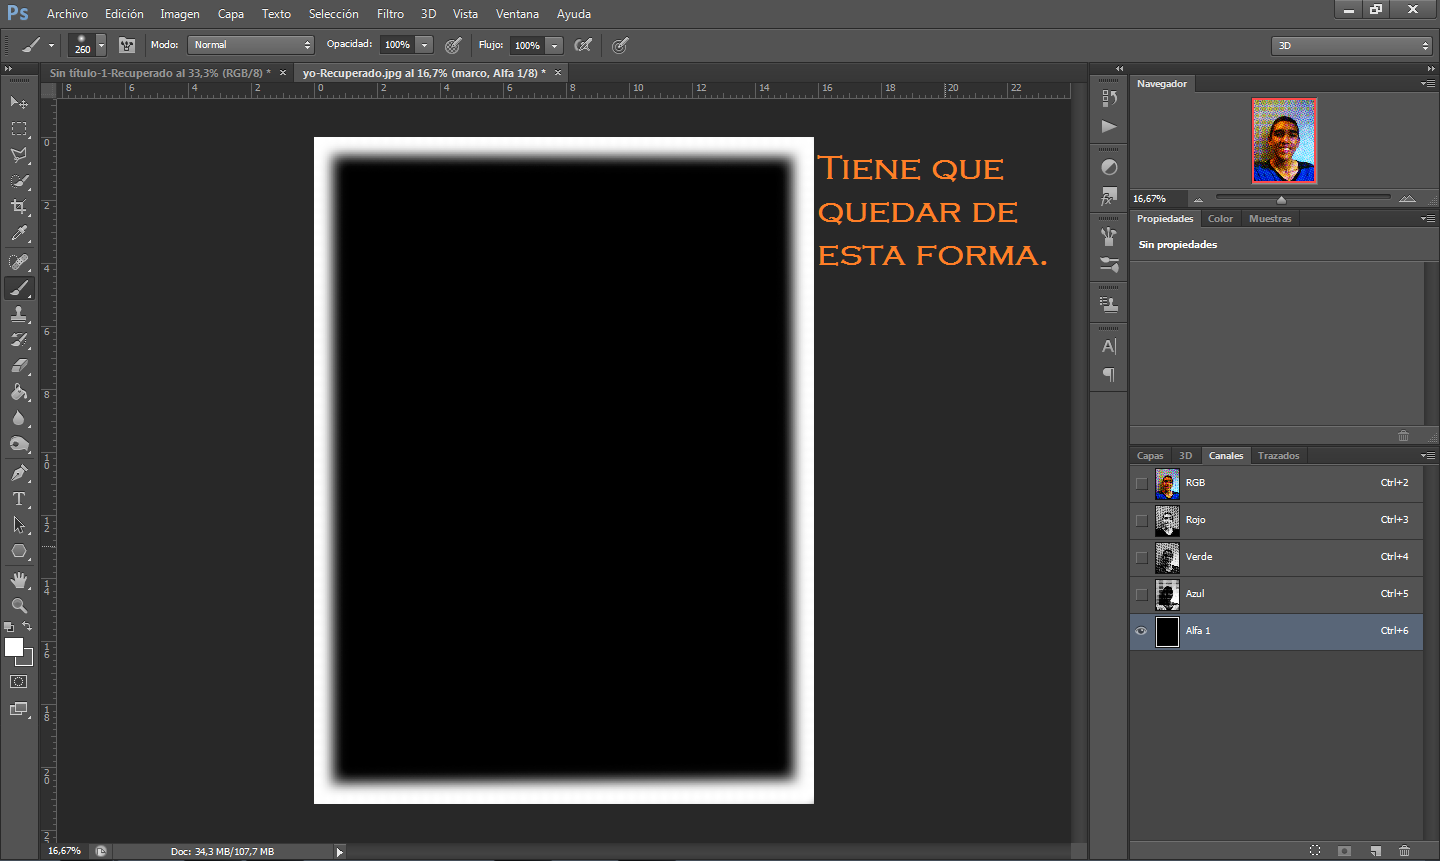Set the background color swatch
Screen dimensions: 1440x861
tap(28, 660)
